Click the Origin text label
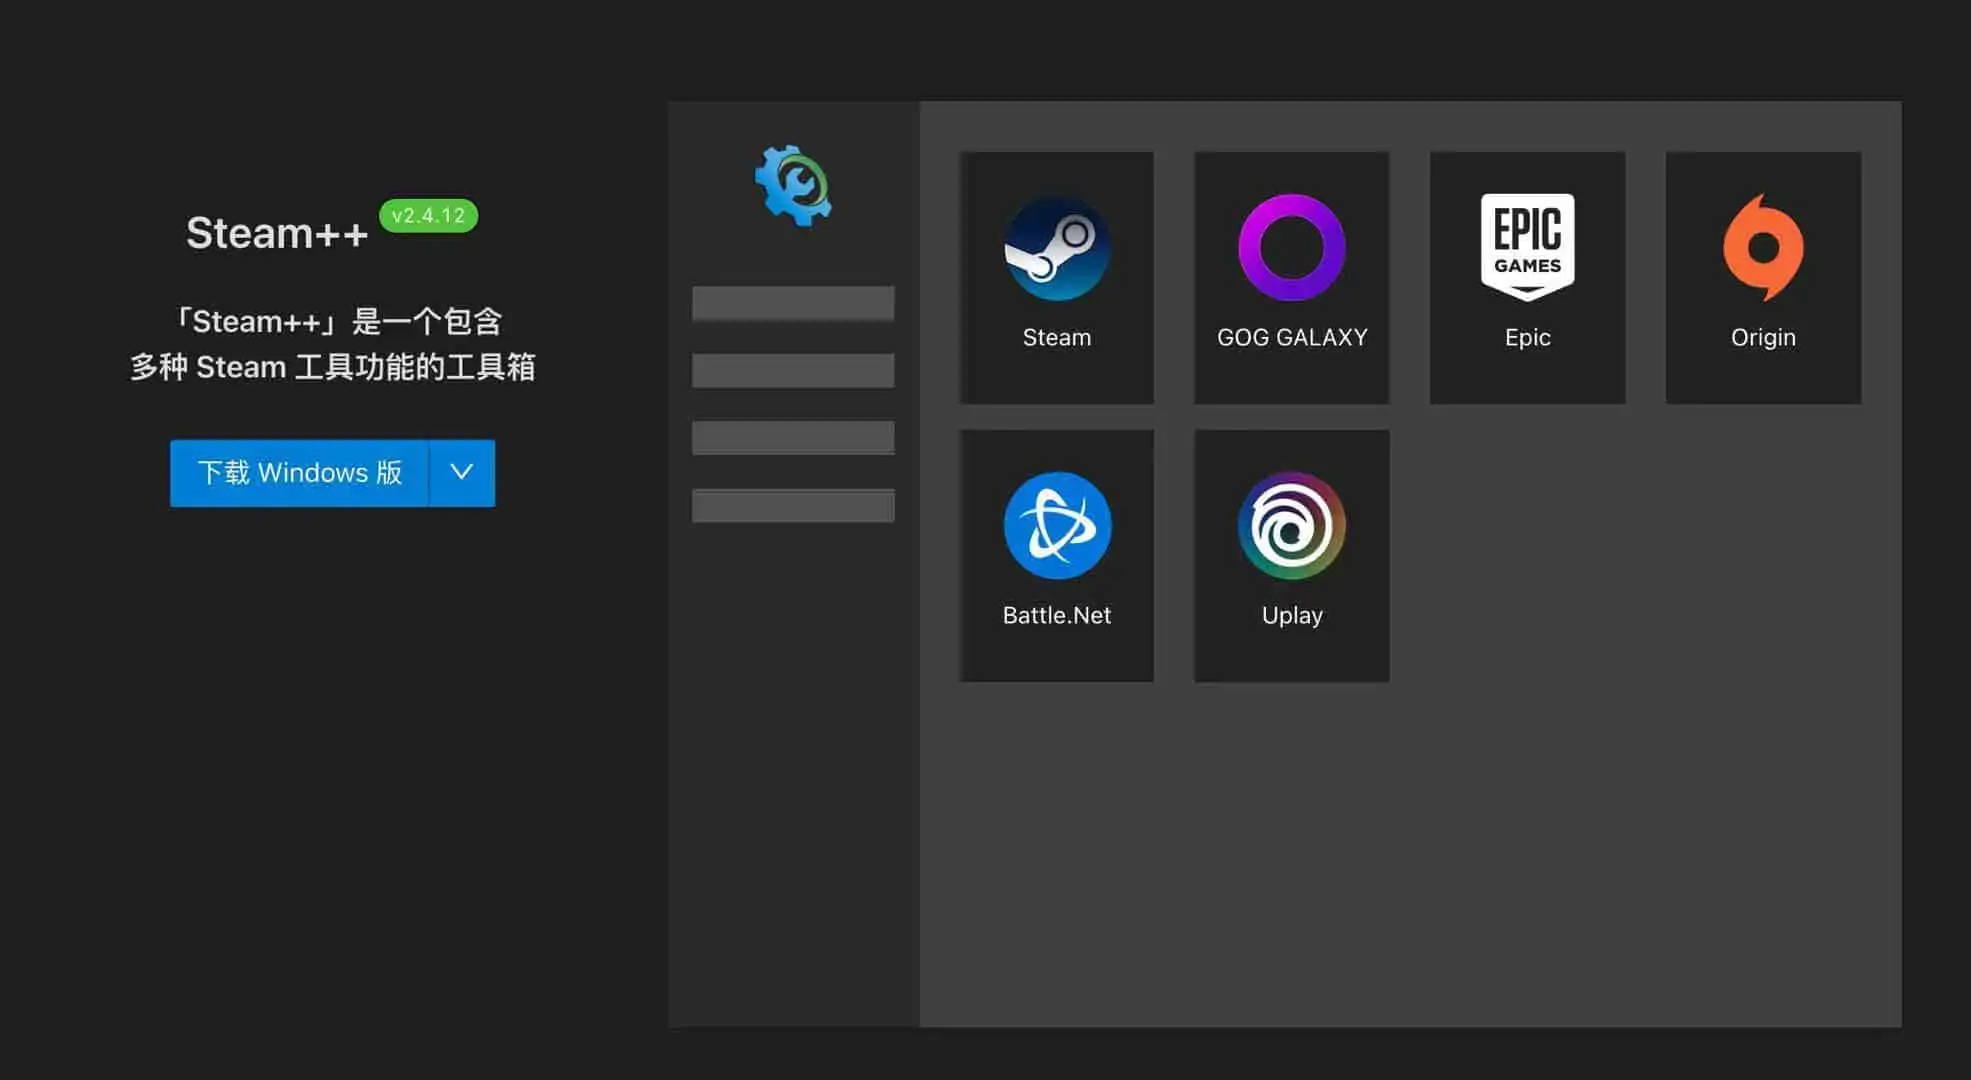The width and height of the screenshot is (1971, 1080). [x=1763, y=337]
